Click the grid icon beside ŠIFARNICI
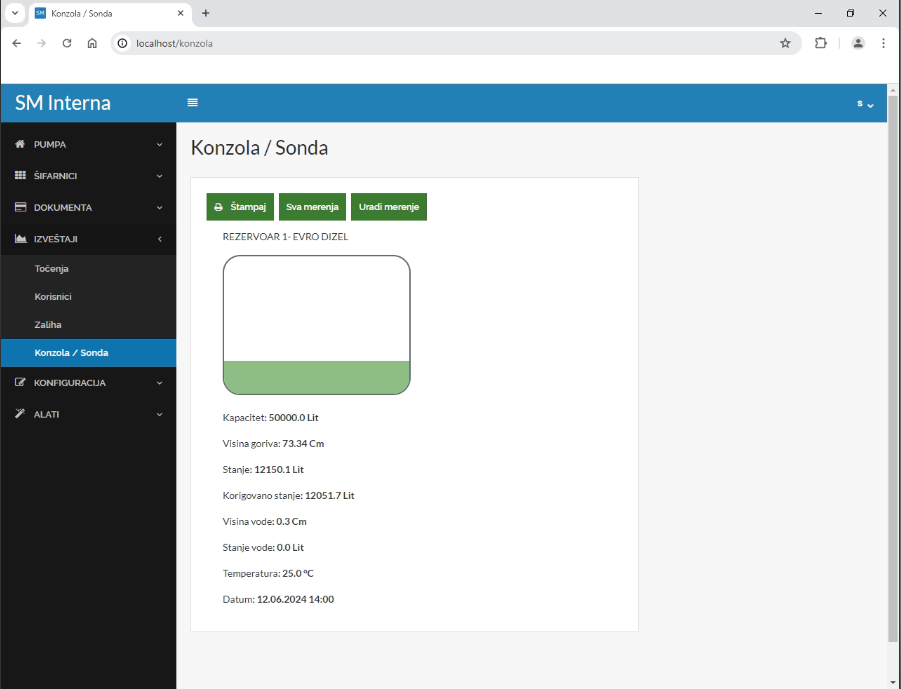 [20, 176]
